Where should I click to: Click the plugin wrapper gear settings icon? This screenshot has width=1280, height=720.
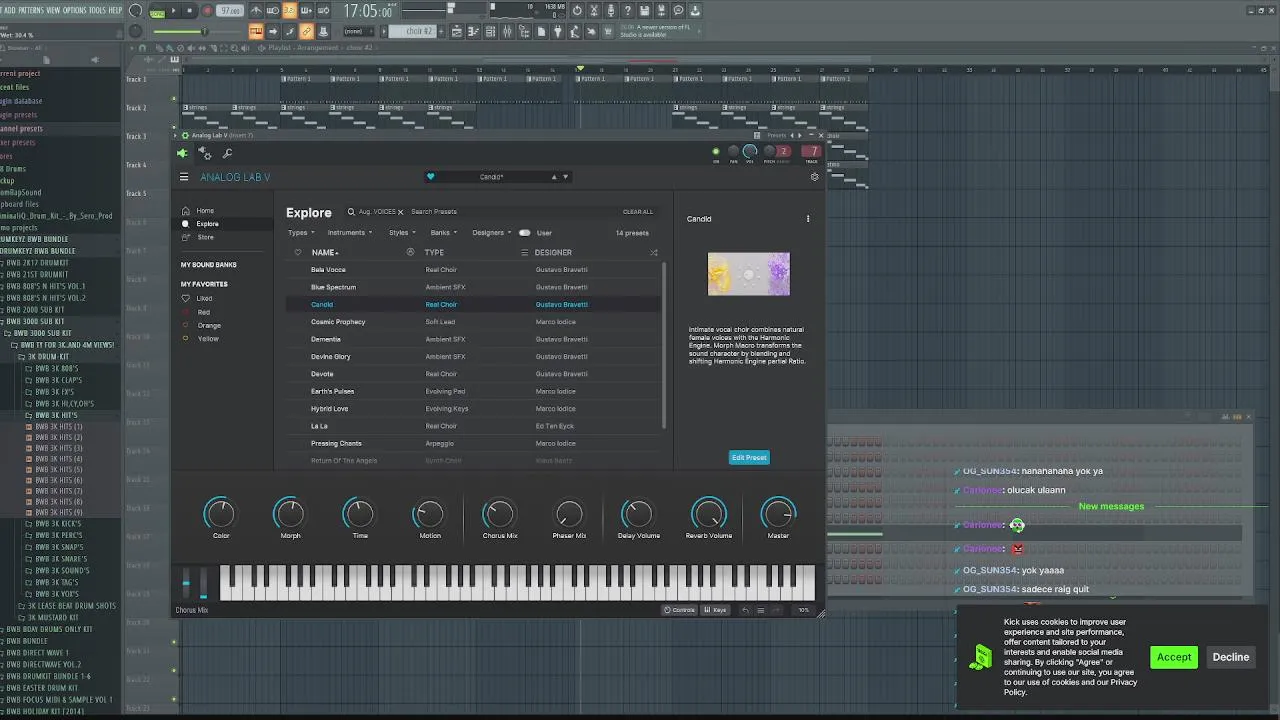point(205,153)
